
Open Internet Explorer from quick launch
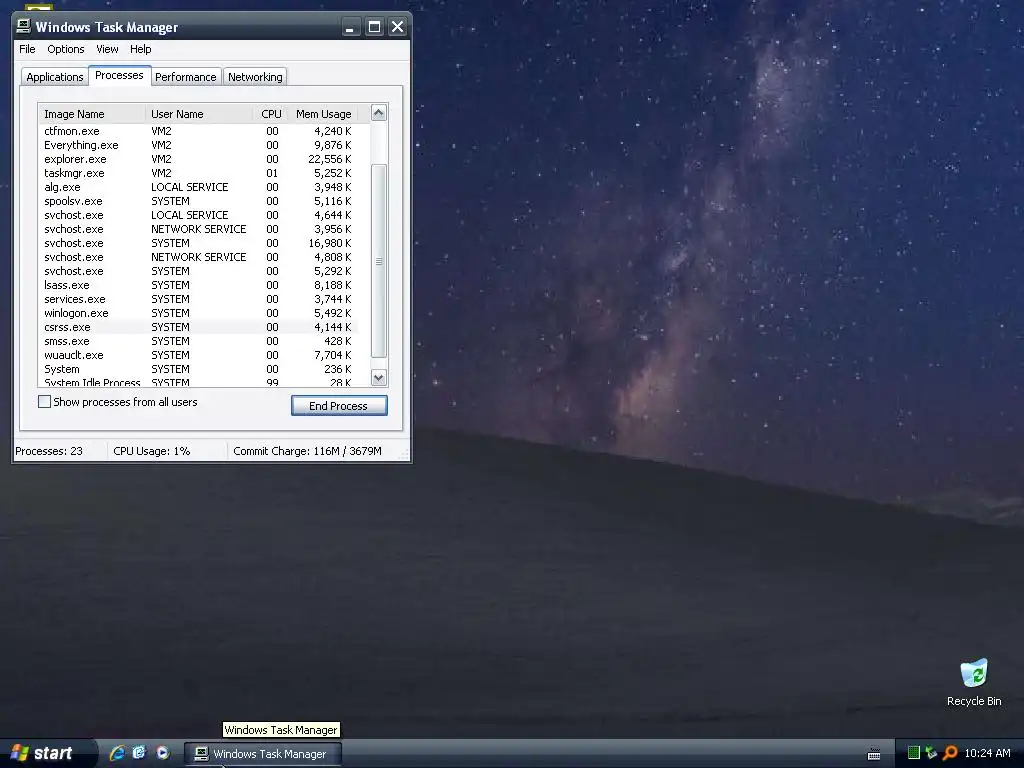[117, 753]
